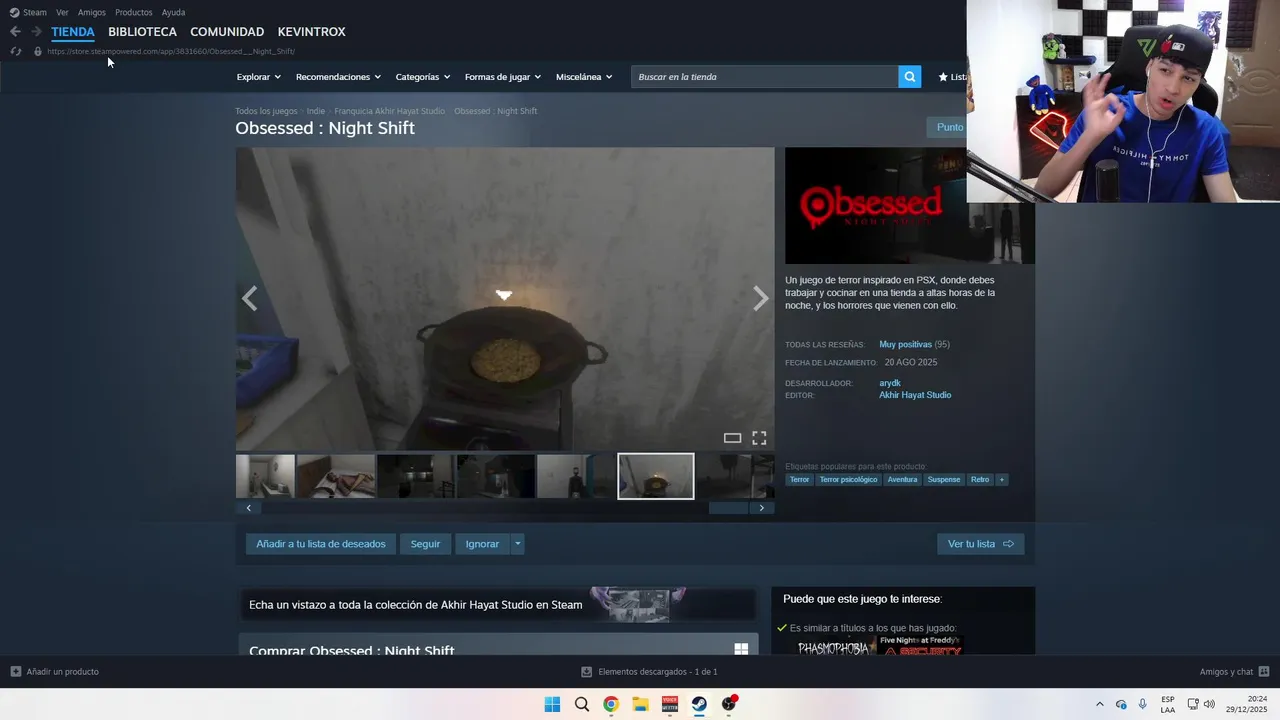Expand the Formas de jugar dropdown
This screenshot has height=720, width=1280.
(x=502, y=77)
